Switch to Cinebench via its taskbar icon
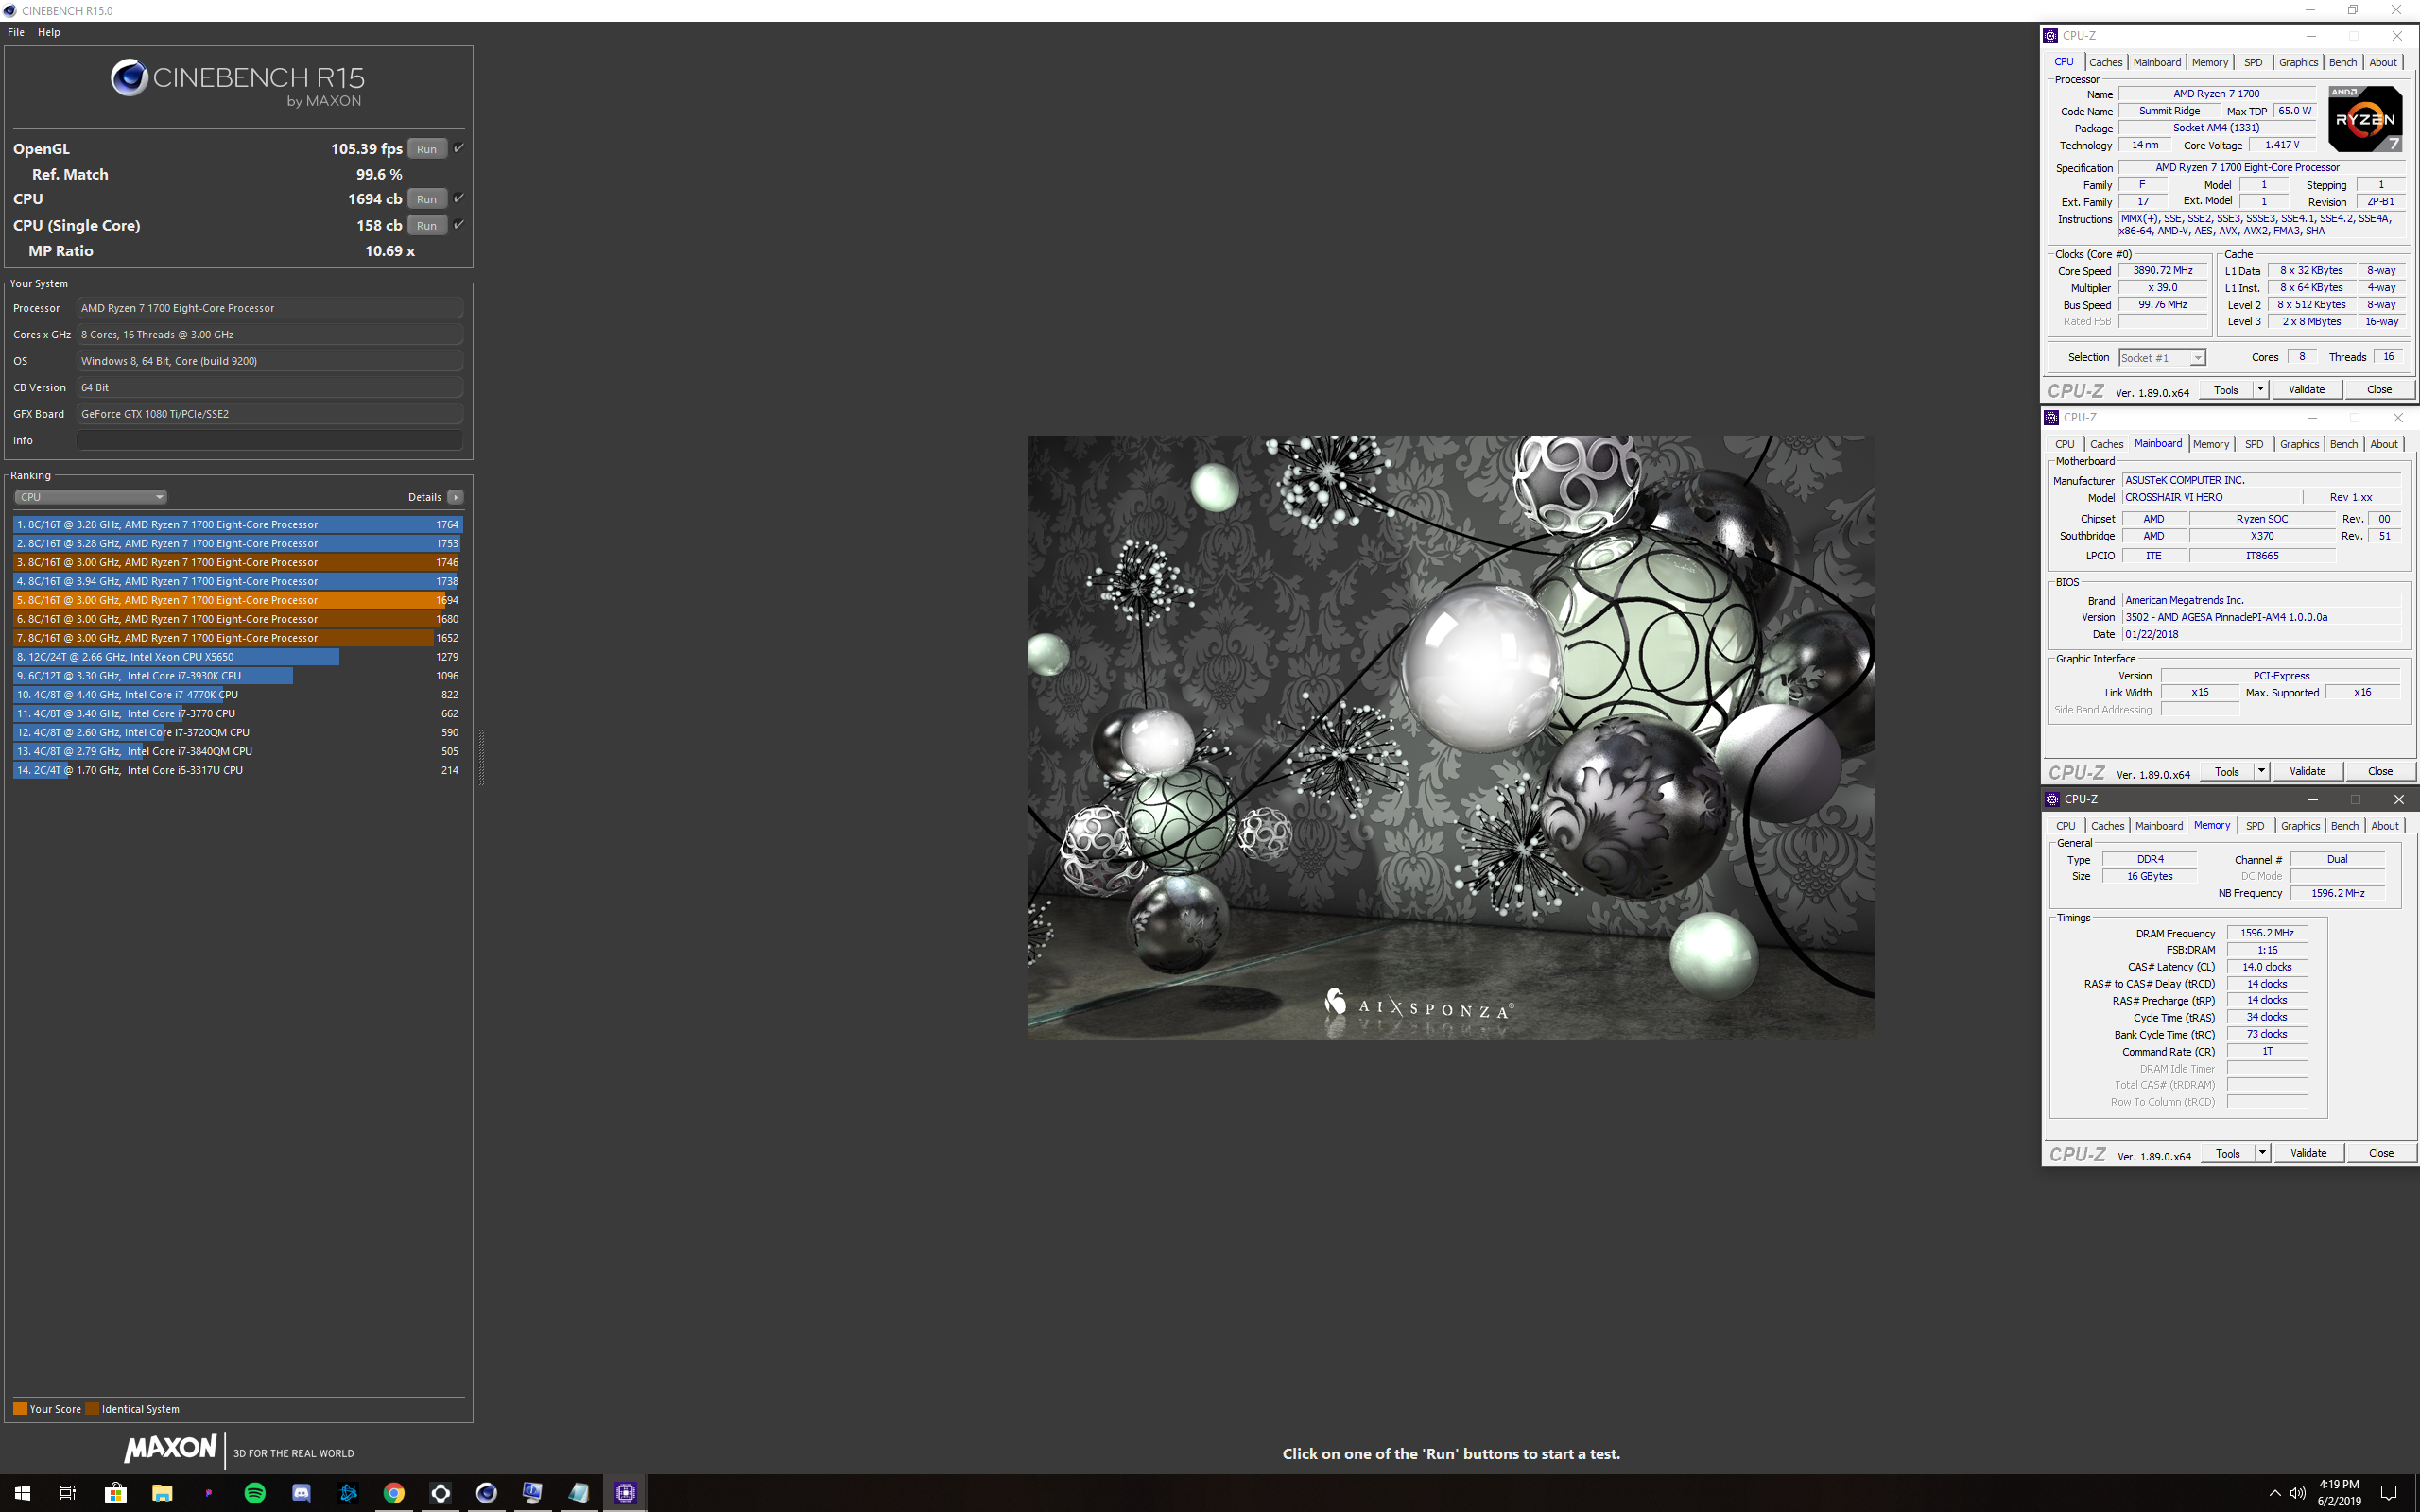The image size is (2420, 1512). point(487,1493)
